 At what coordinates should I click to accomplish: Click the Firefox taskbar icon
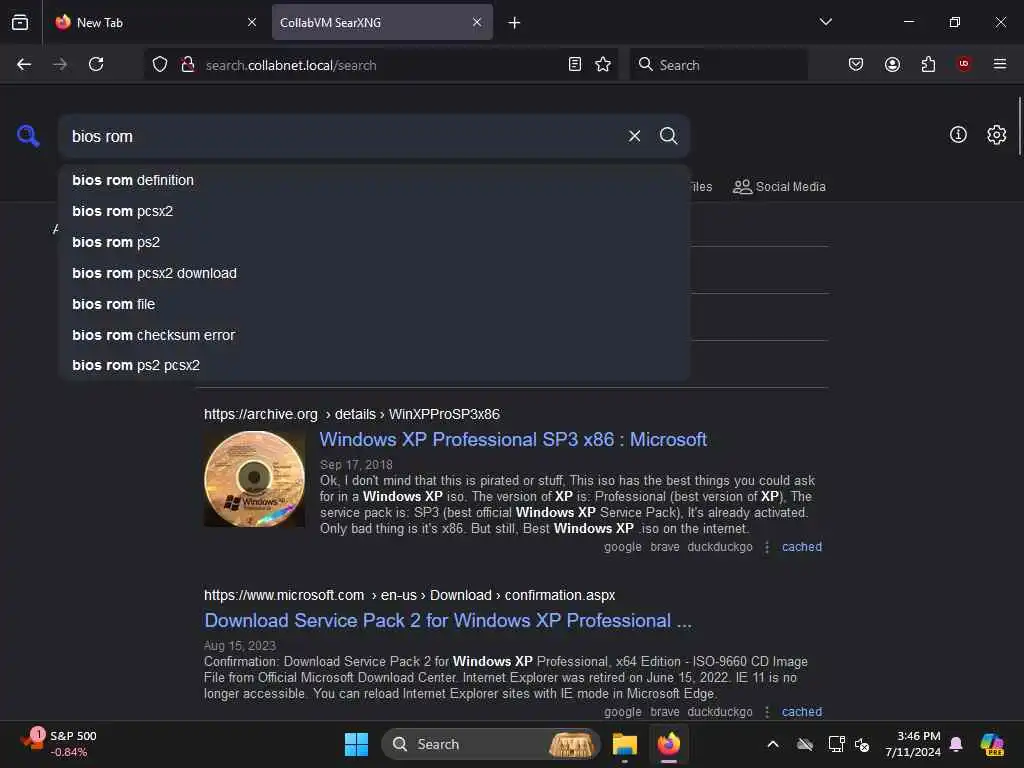pos(668,744)
